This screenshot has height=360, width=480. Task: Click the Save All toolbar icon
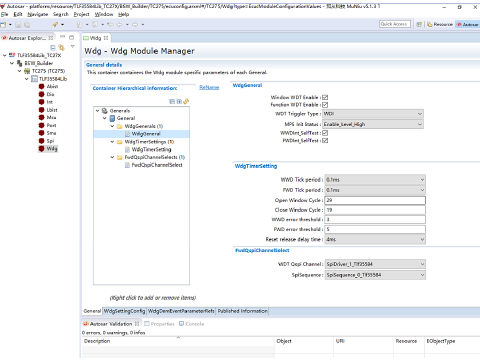coord(27,24)
